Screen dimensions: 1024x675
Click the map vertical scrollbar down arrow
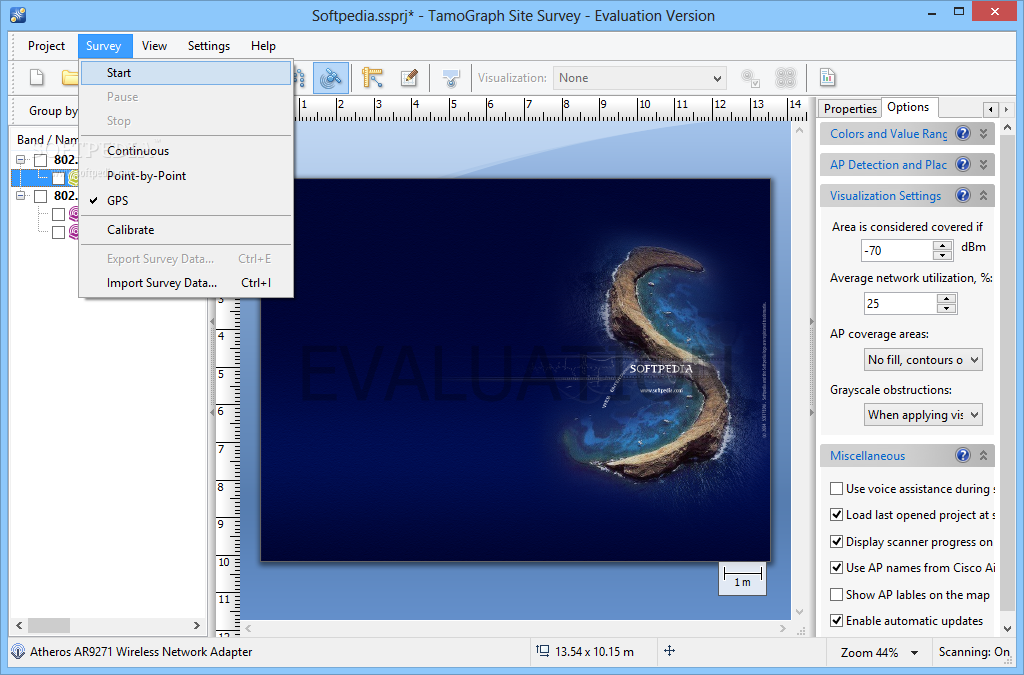(x=799, y=612)
